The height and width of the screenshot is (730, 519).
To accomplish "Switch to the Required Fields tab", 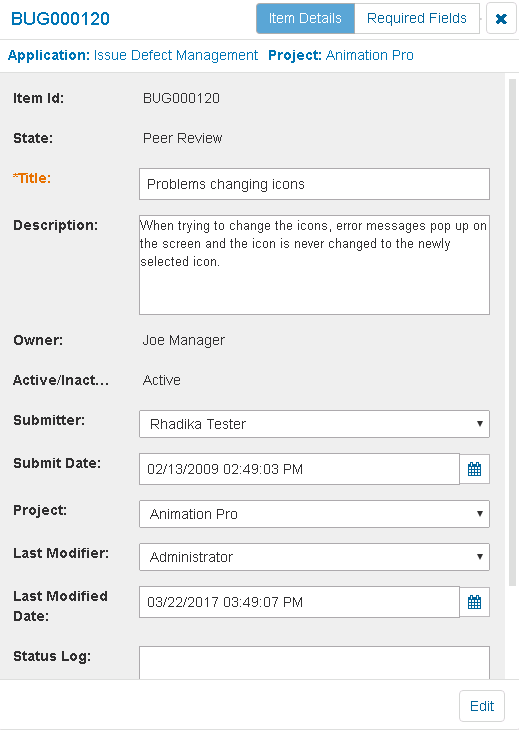I will 417,19.
